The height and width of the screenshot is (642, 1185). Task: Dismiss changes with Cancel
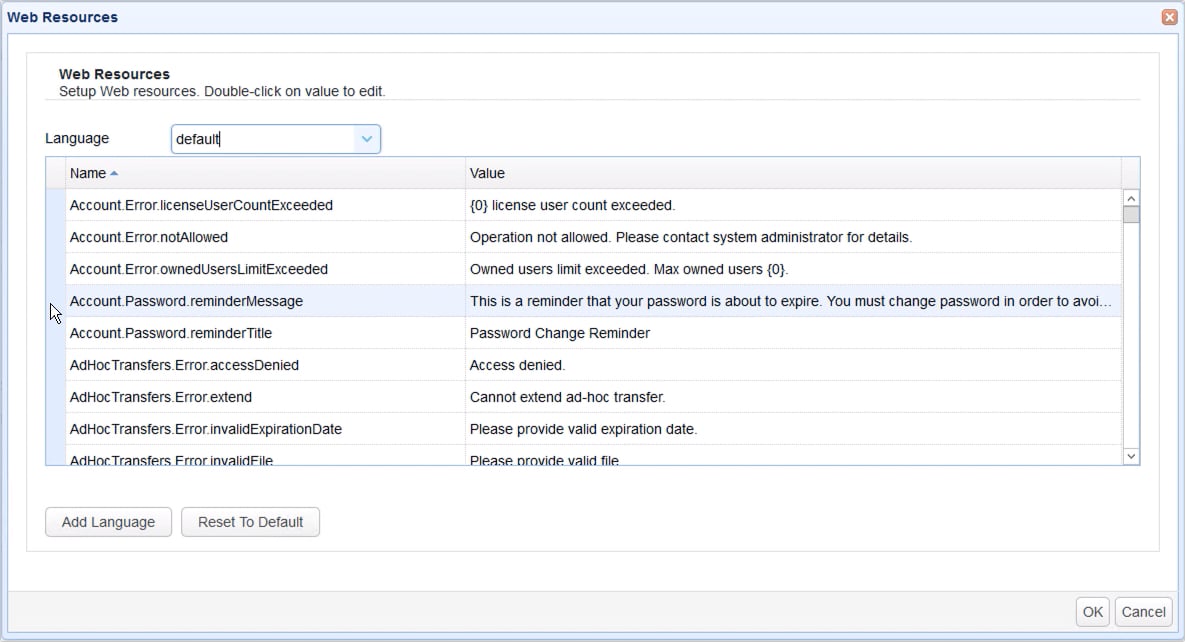point(1143,611)
